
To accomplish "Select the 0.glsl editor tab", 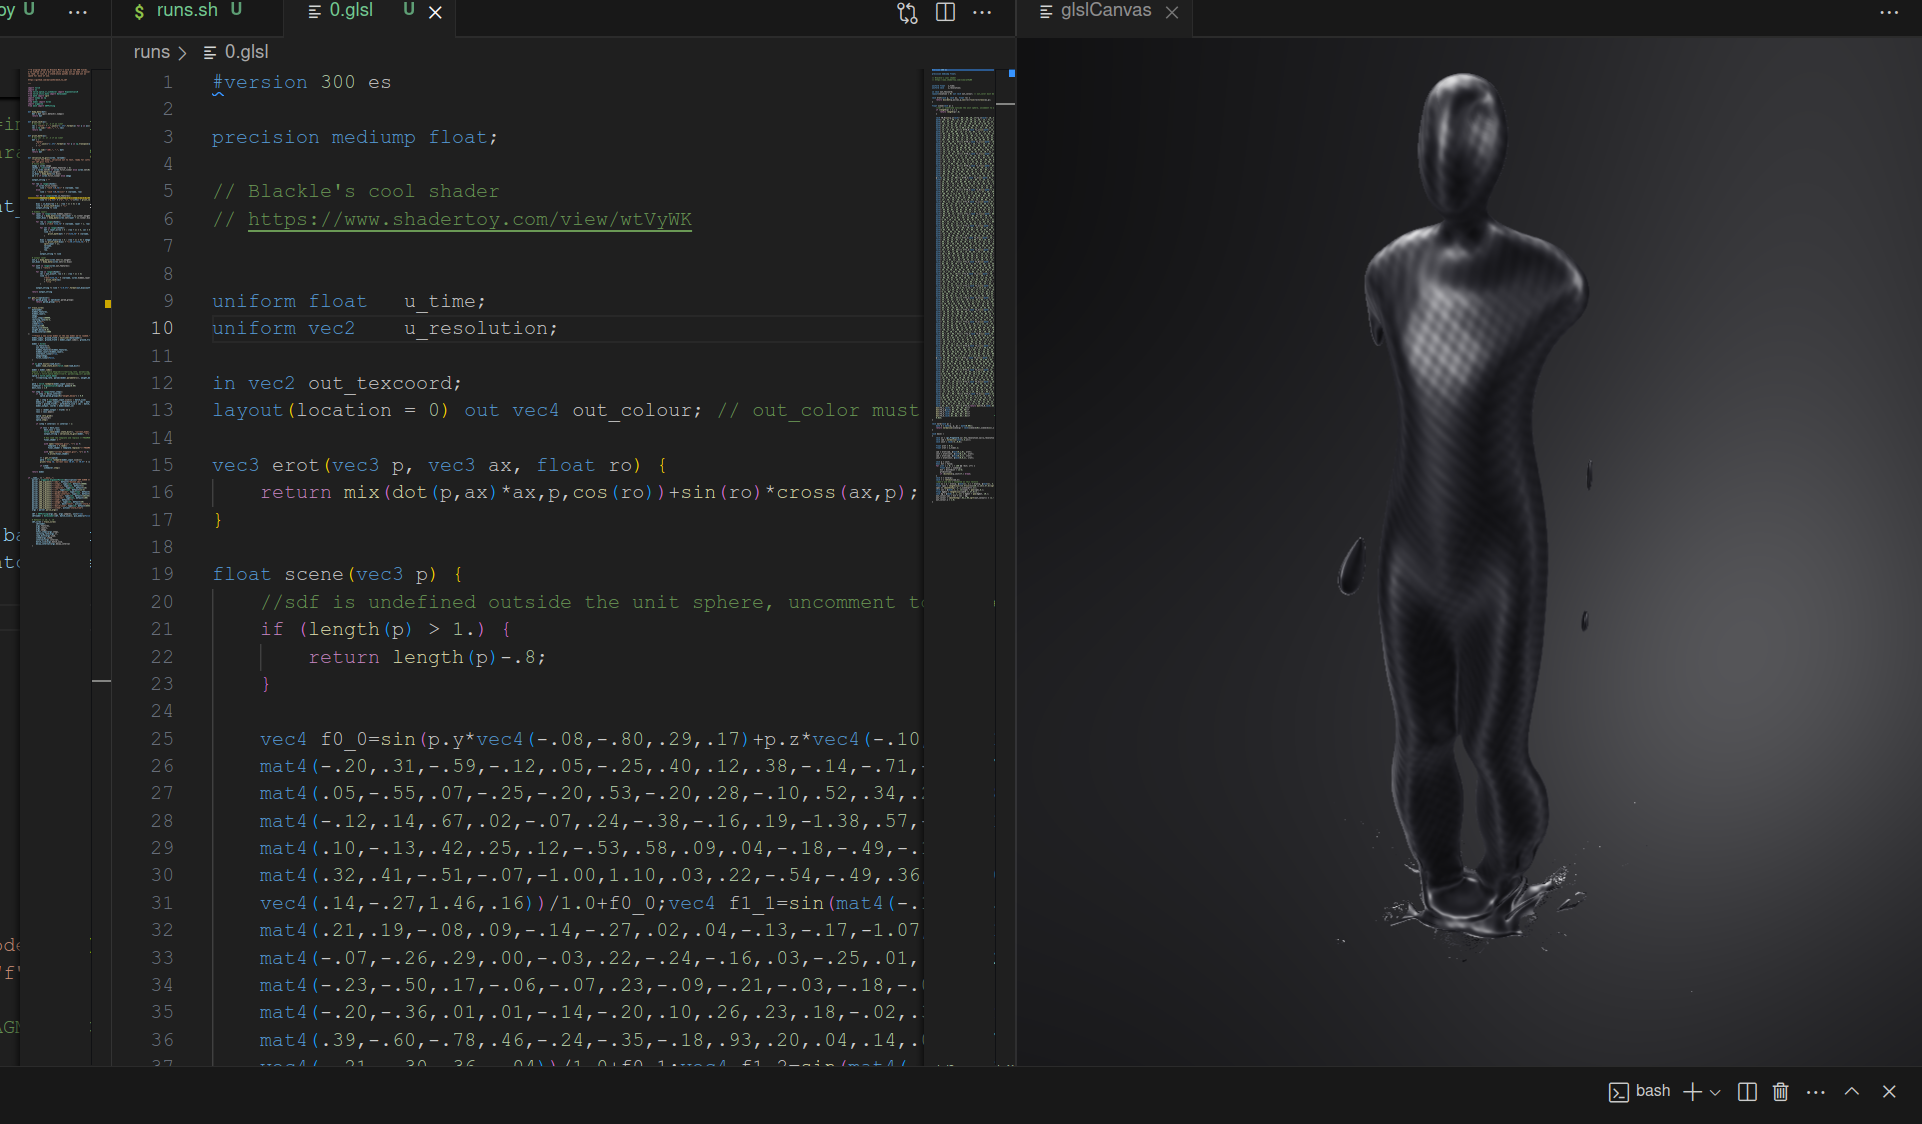I will pyautogui.click(x=350, y=11).
